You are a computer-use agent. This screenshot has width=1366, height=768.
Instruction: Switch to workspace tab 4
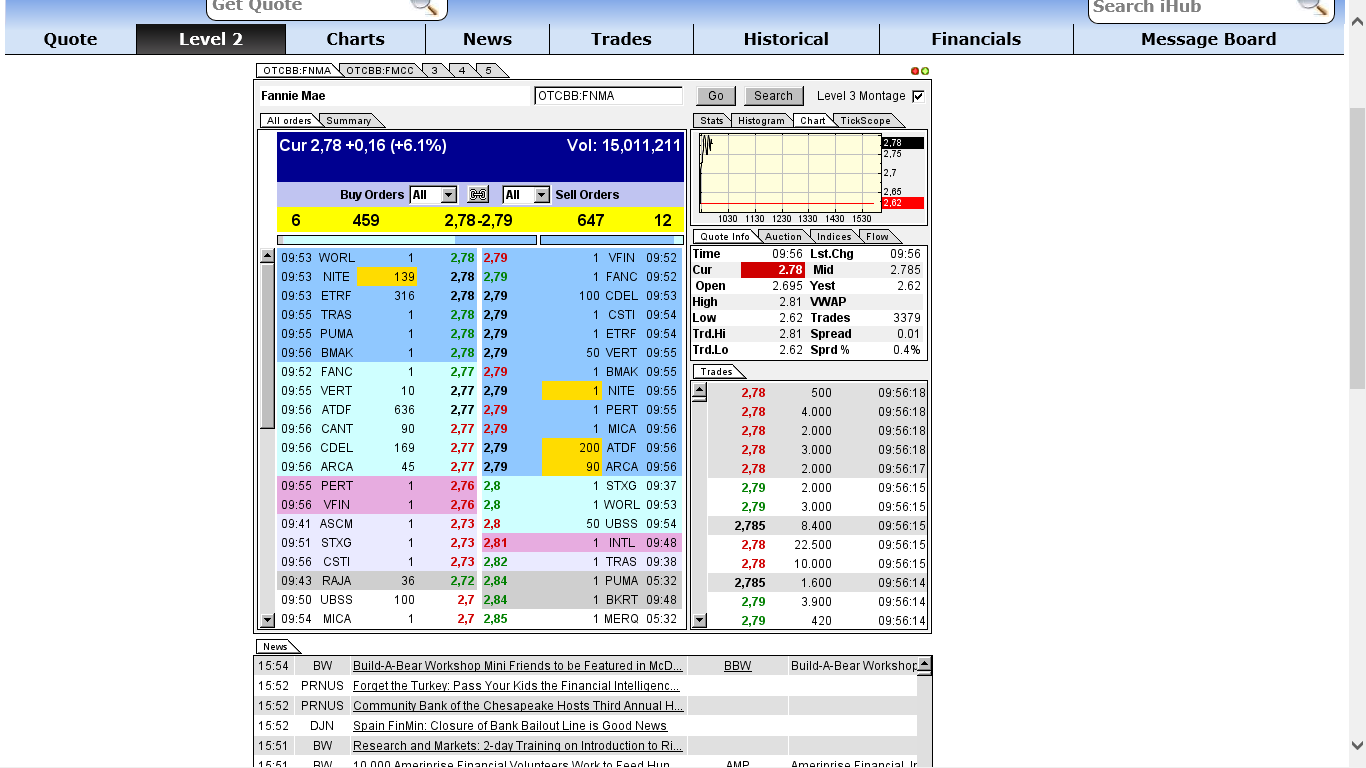[462, 71]
